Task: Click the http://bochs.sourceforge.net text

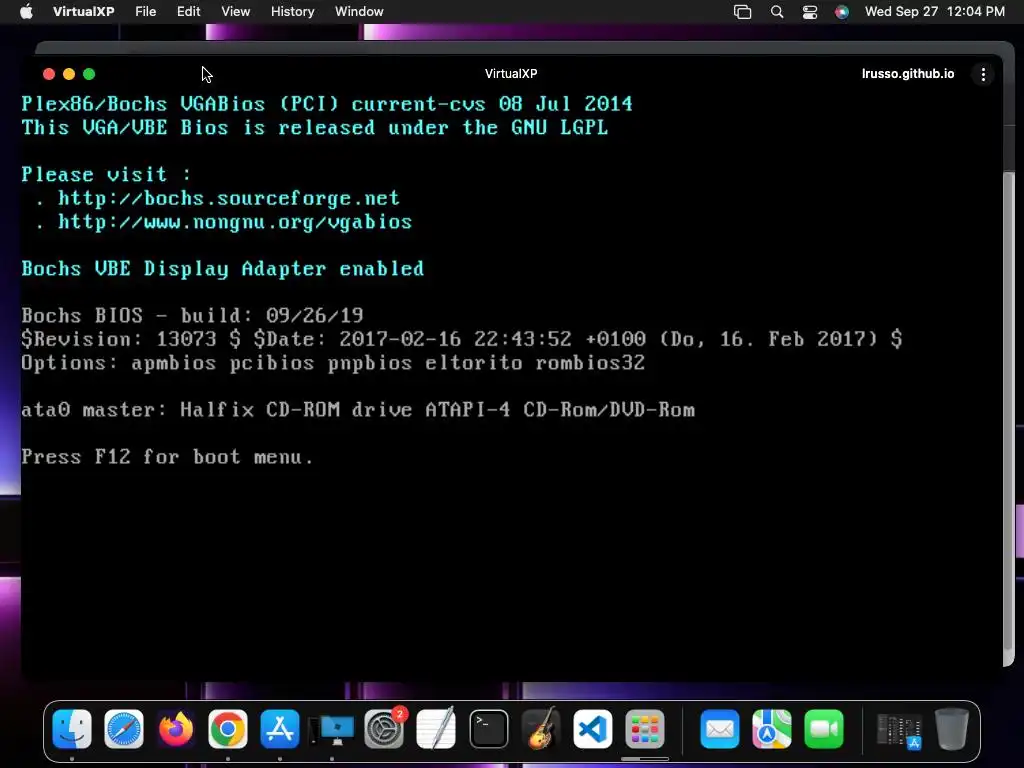Action: [x=229, y=198]
